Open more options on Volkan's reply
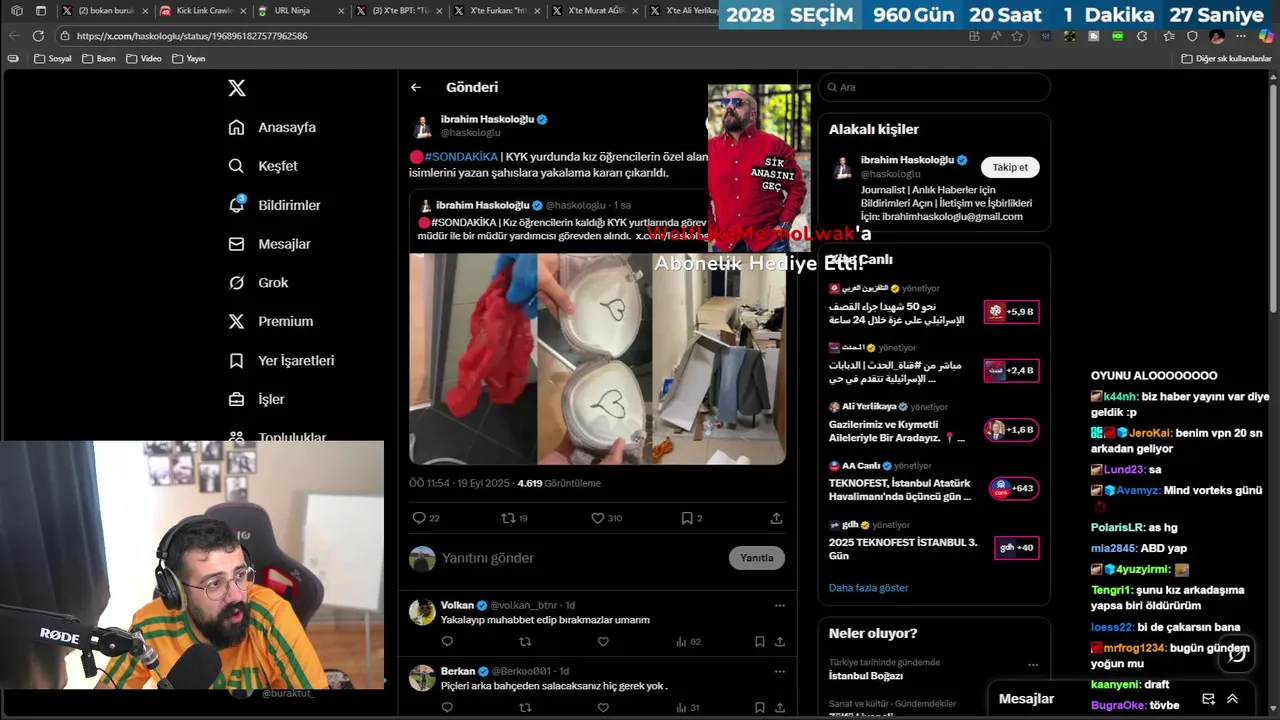This screenshot has width=1280, height=720. pos(780,605)
